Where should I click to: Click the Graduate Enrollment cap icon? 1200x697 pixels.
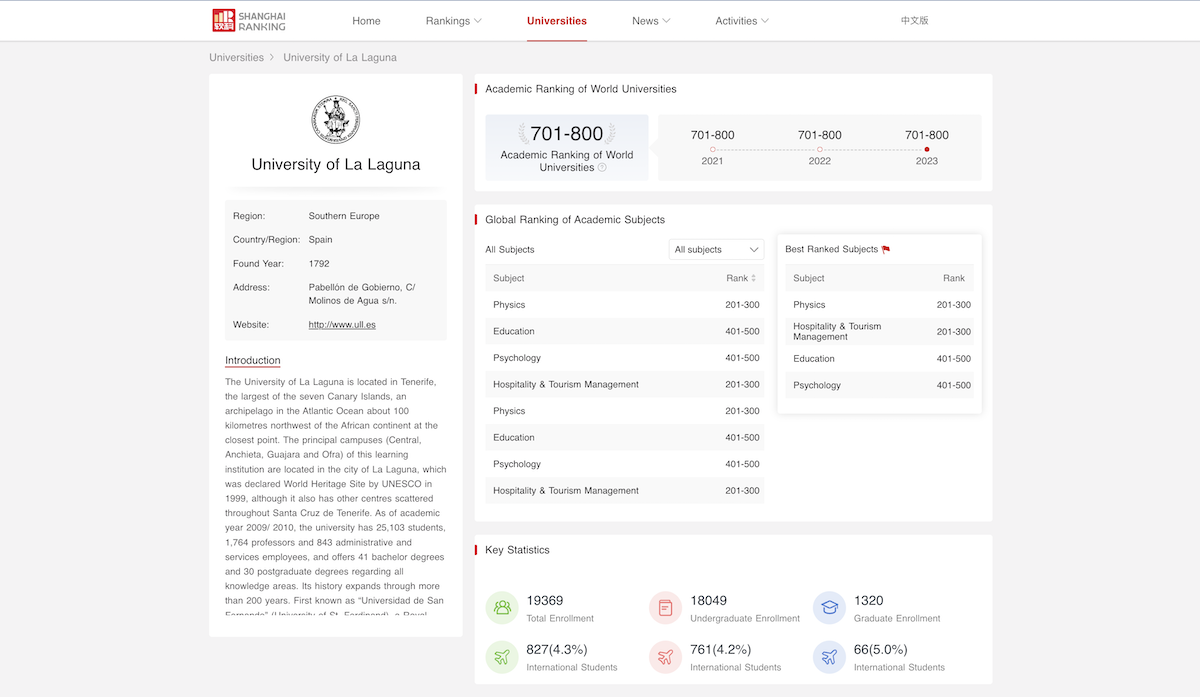(829, 607)
